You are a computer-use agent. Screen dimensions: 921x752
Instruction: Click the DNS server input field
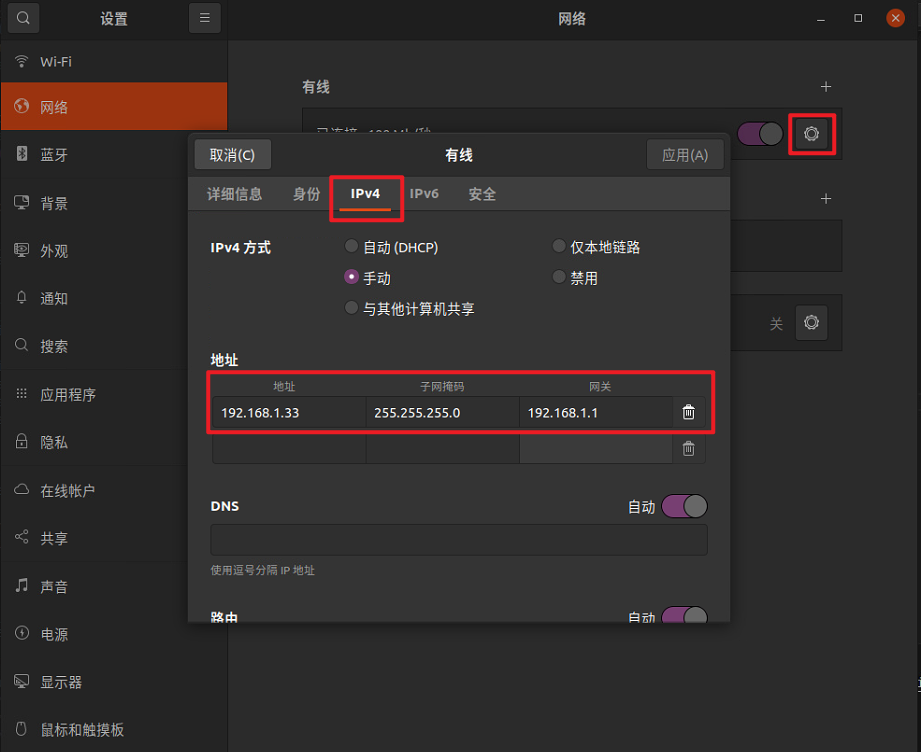(x=459, y=540)
